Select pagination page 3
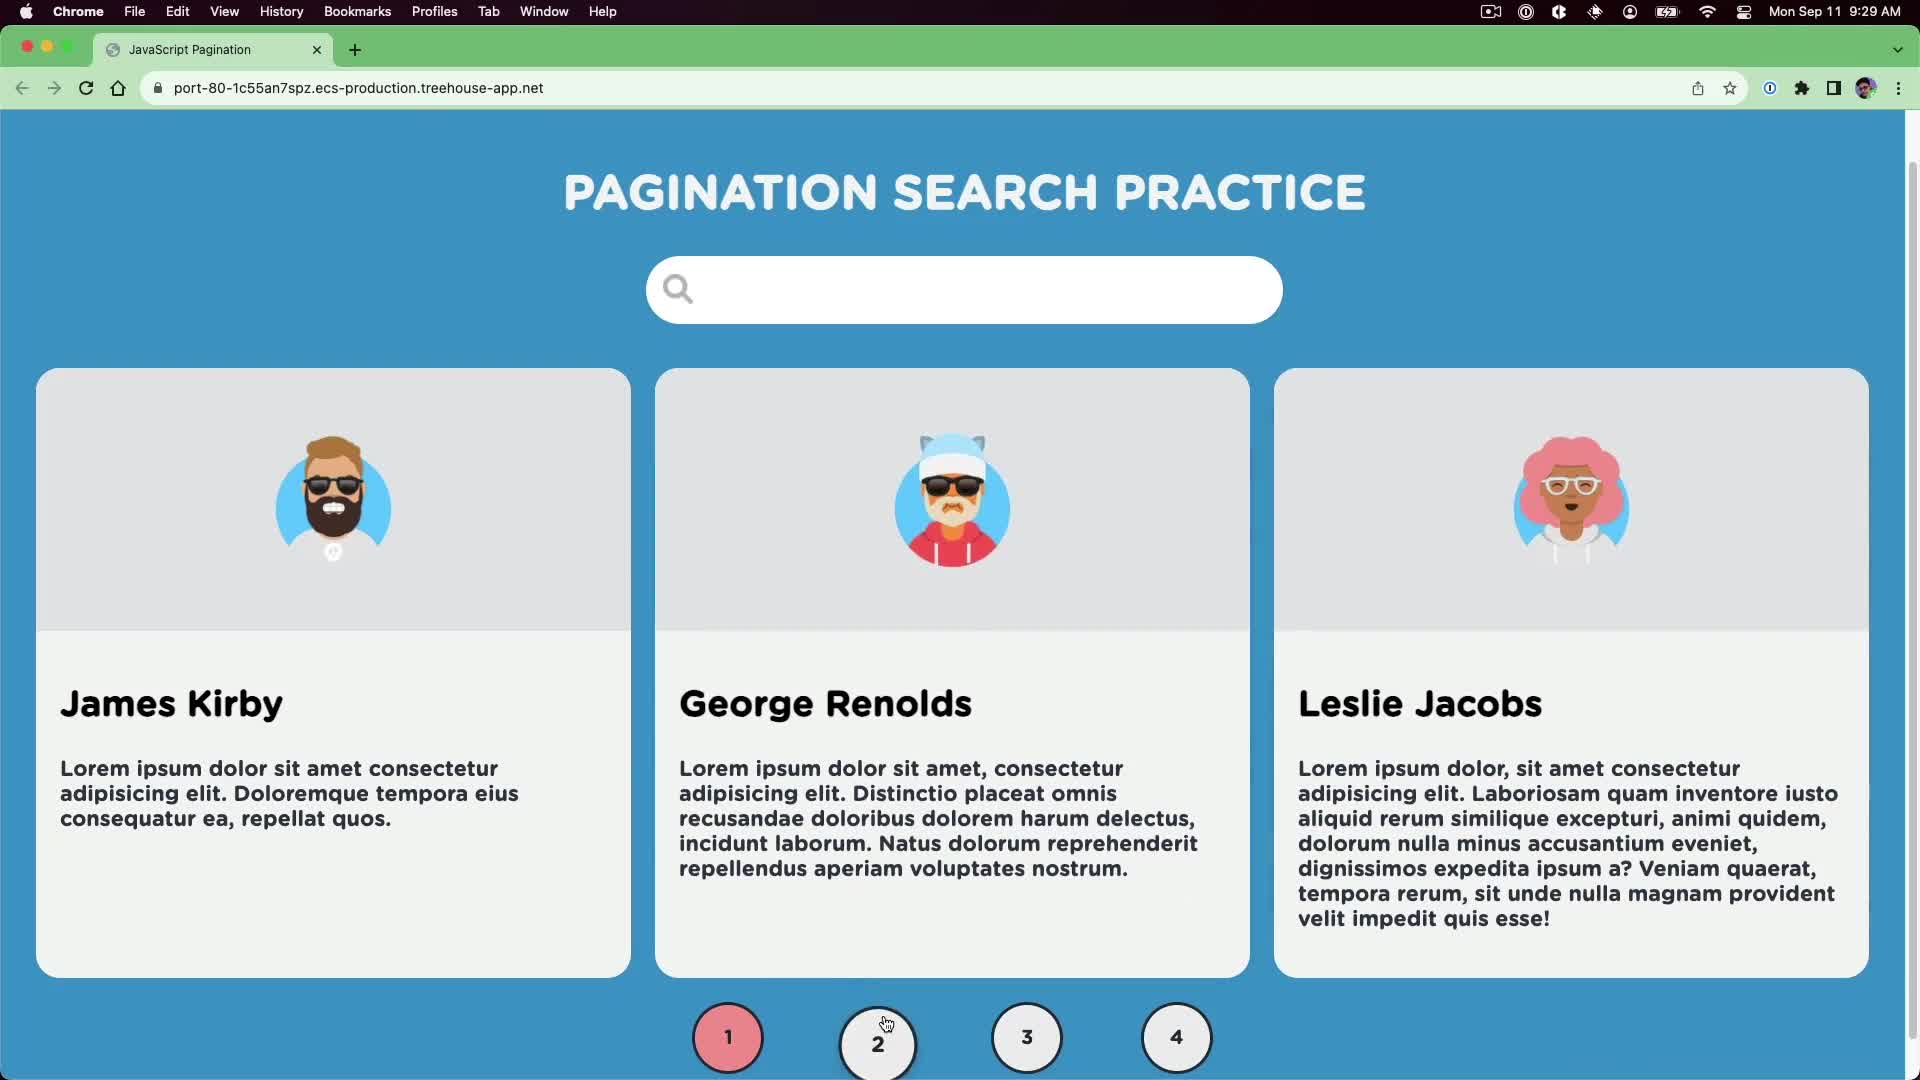This screenshot has width=1920, height=1080. pos(1026,1037)
